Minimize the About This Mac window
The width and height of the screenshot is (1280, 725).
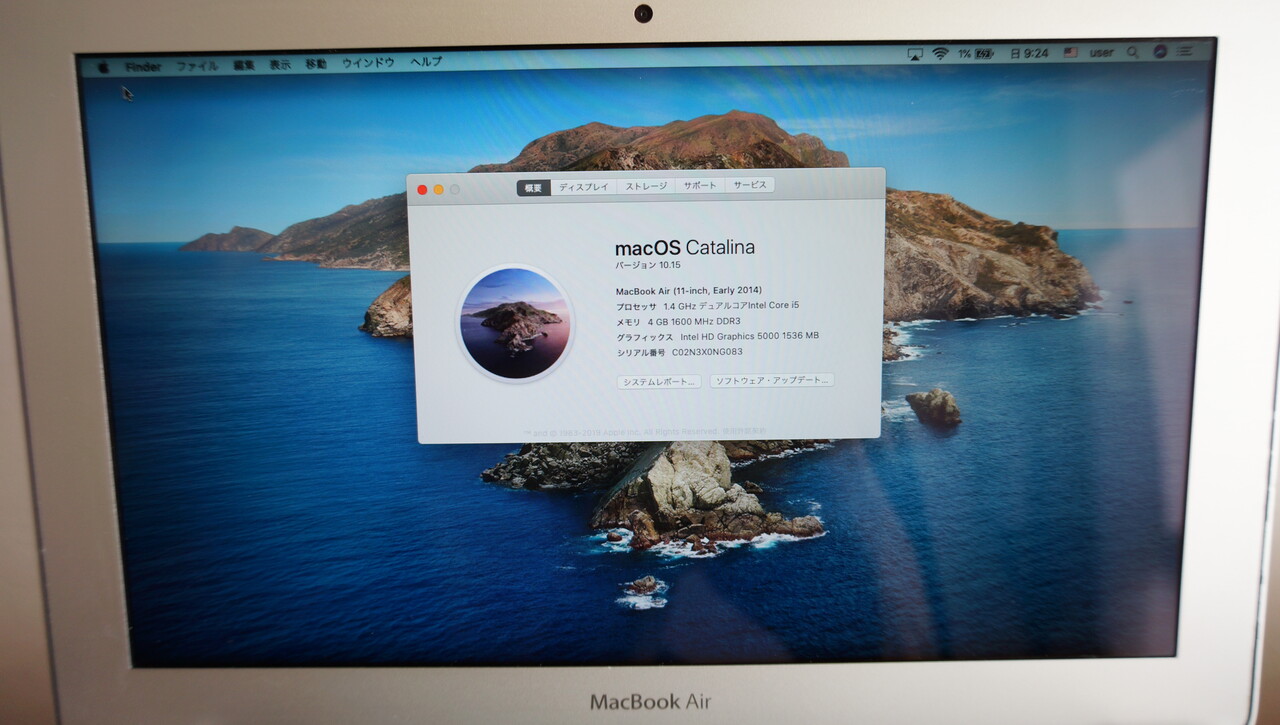coord(438,189)
